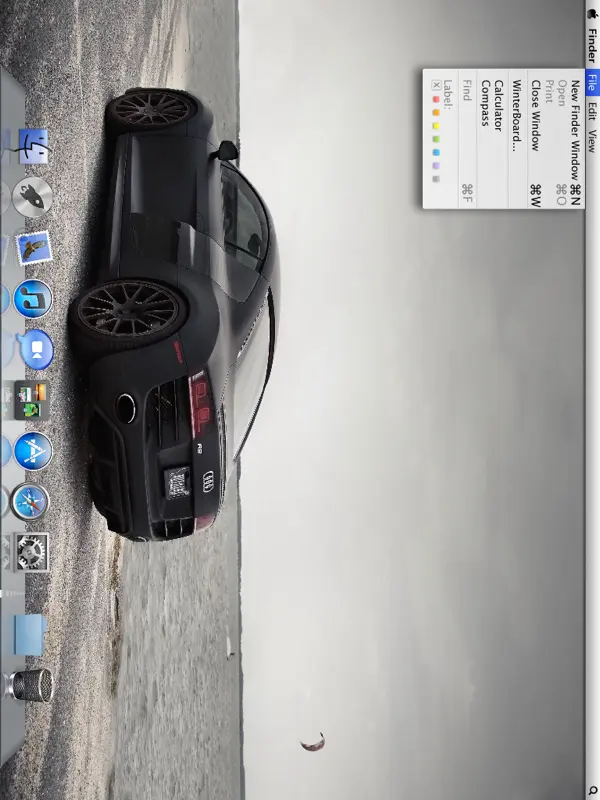Open the View menu
Image resolution: width=600 pixels, height=800 pixels.
tap(591, 140)
